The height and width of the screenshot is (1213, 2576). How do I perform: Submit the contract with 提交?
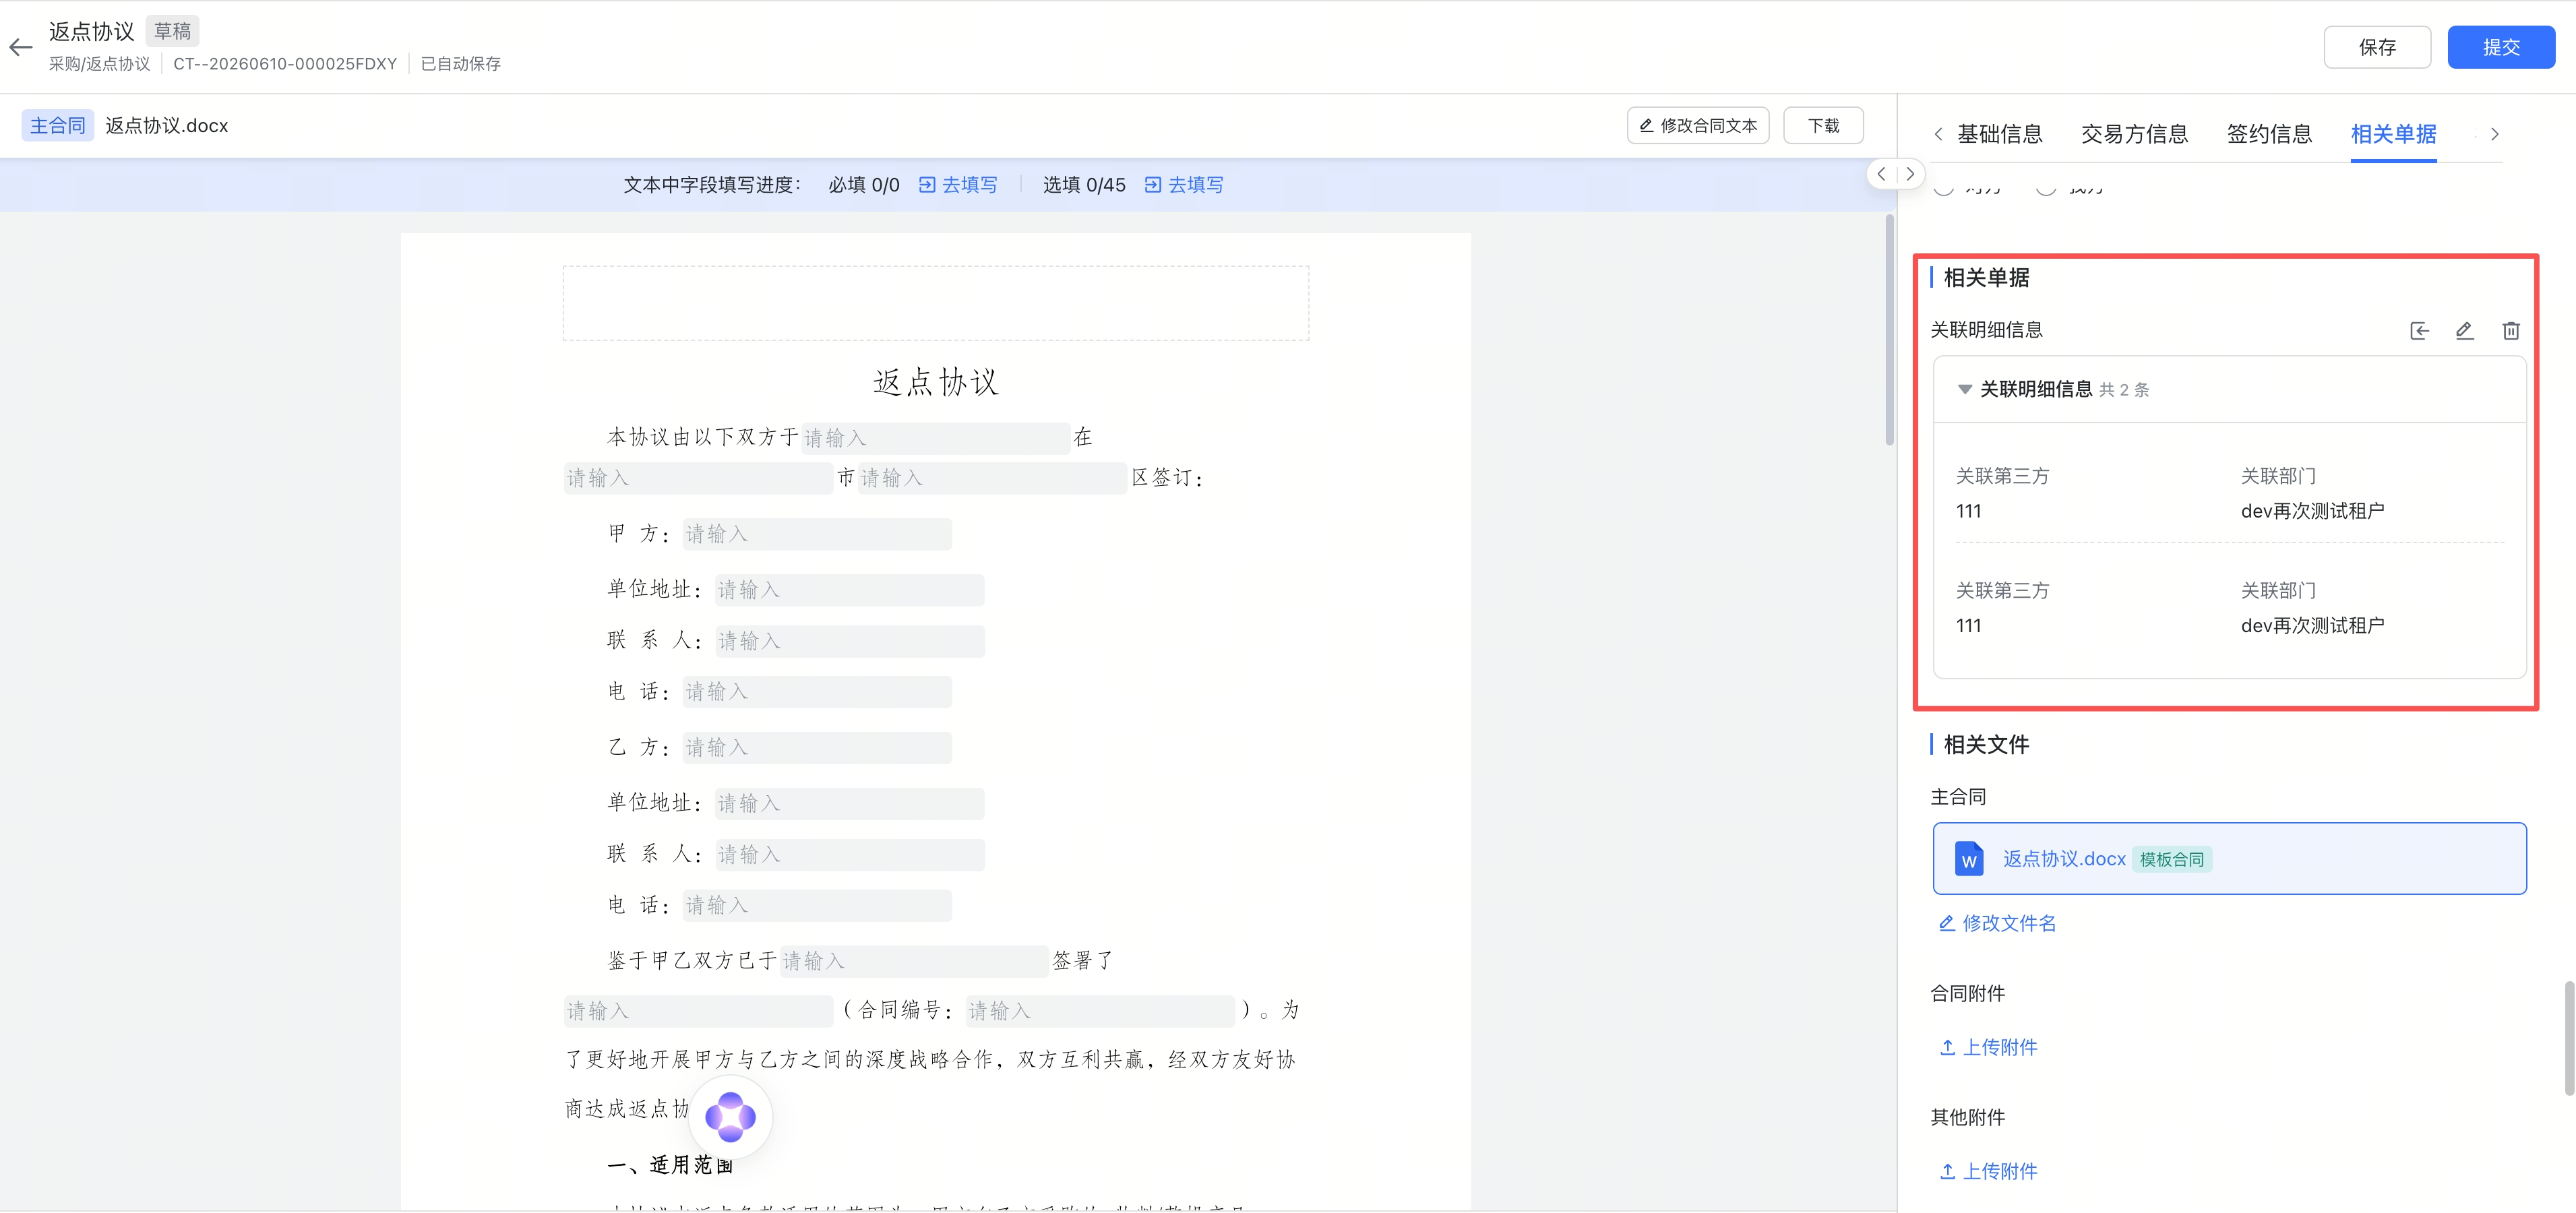click(2501, 47)
